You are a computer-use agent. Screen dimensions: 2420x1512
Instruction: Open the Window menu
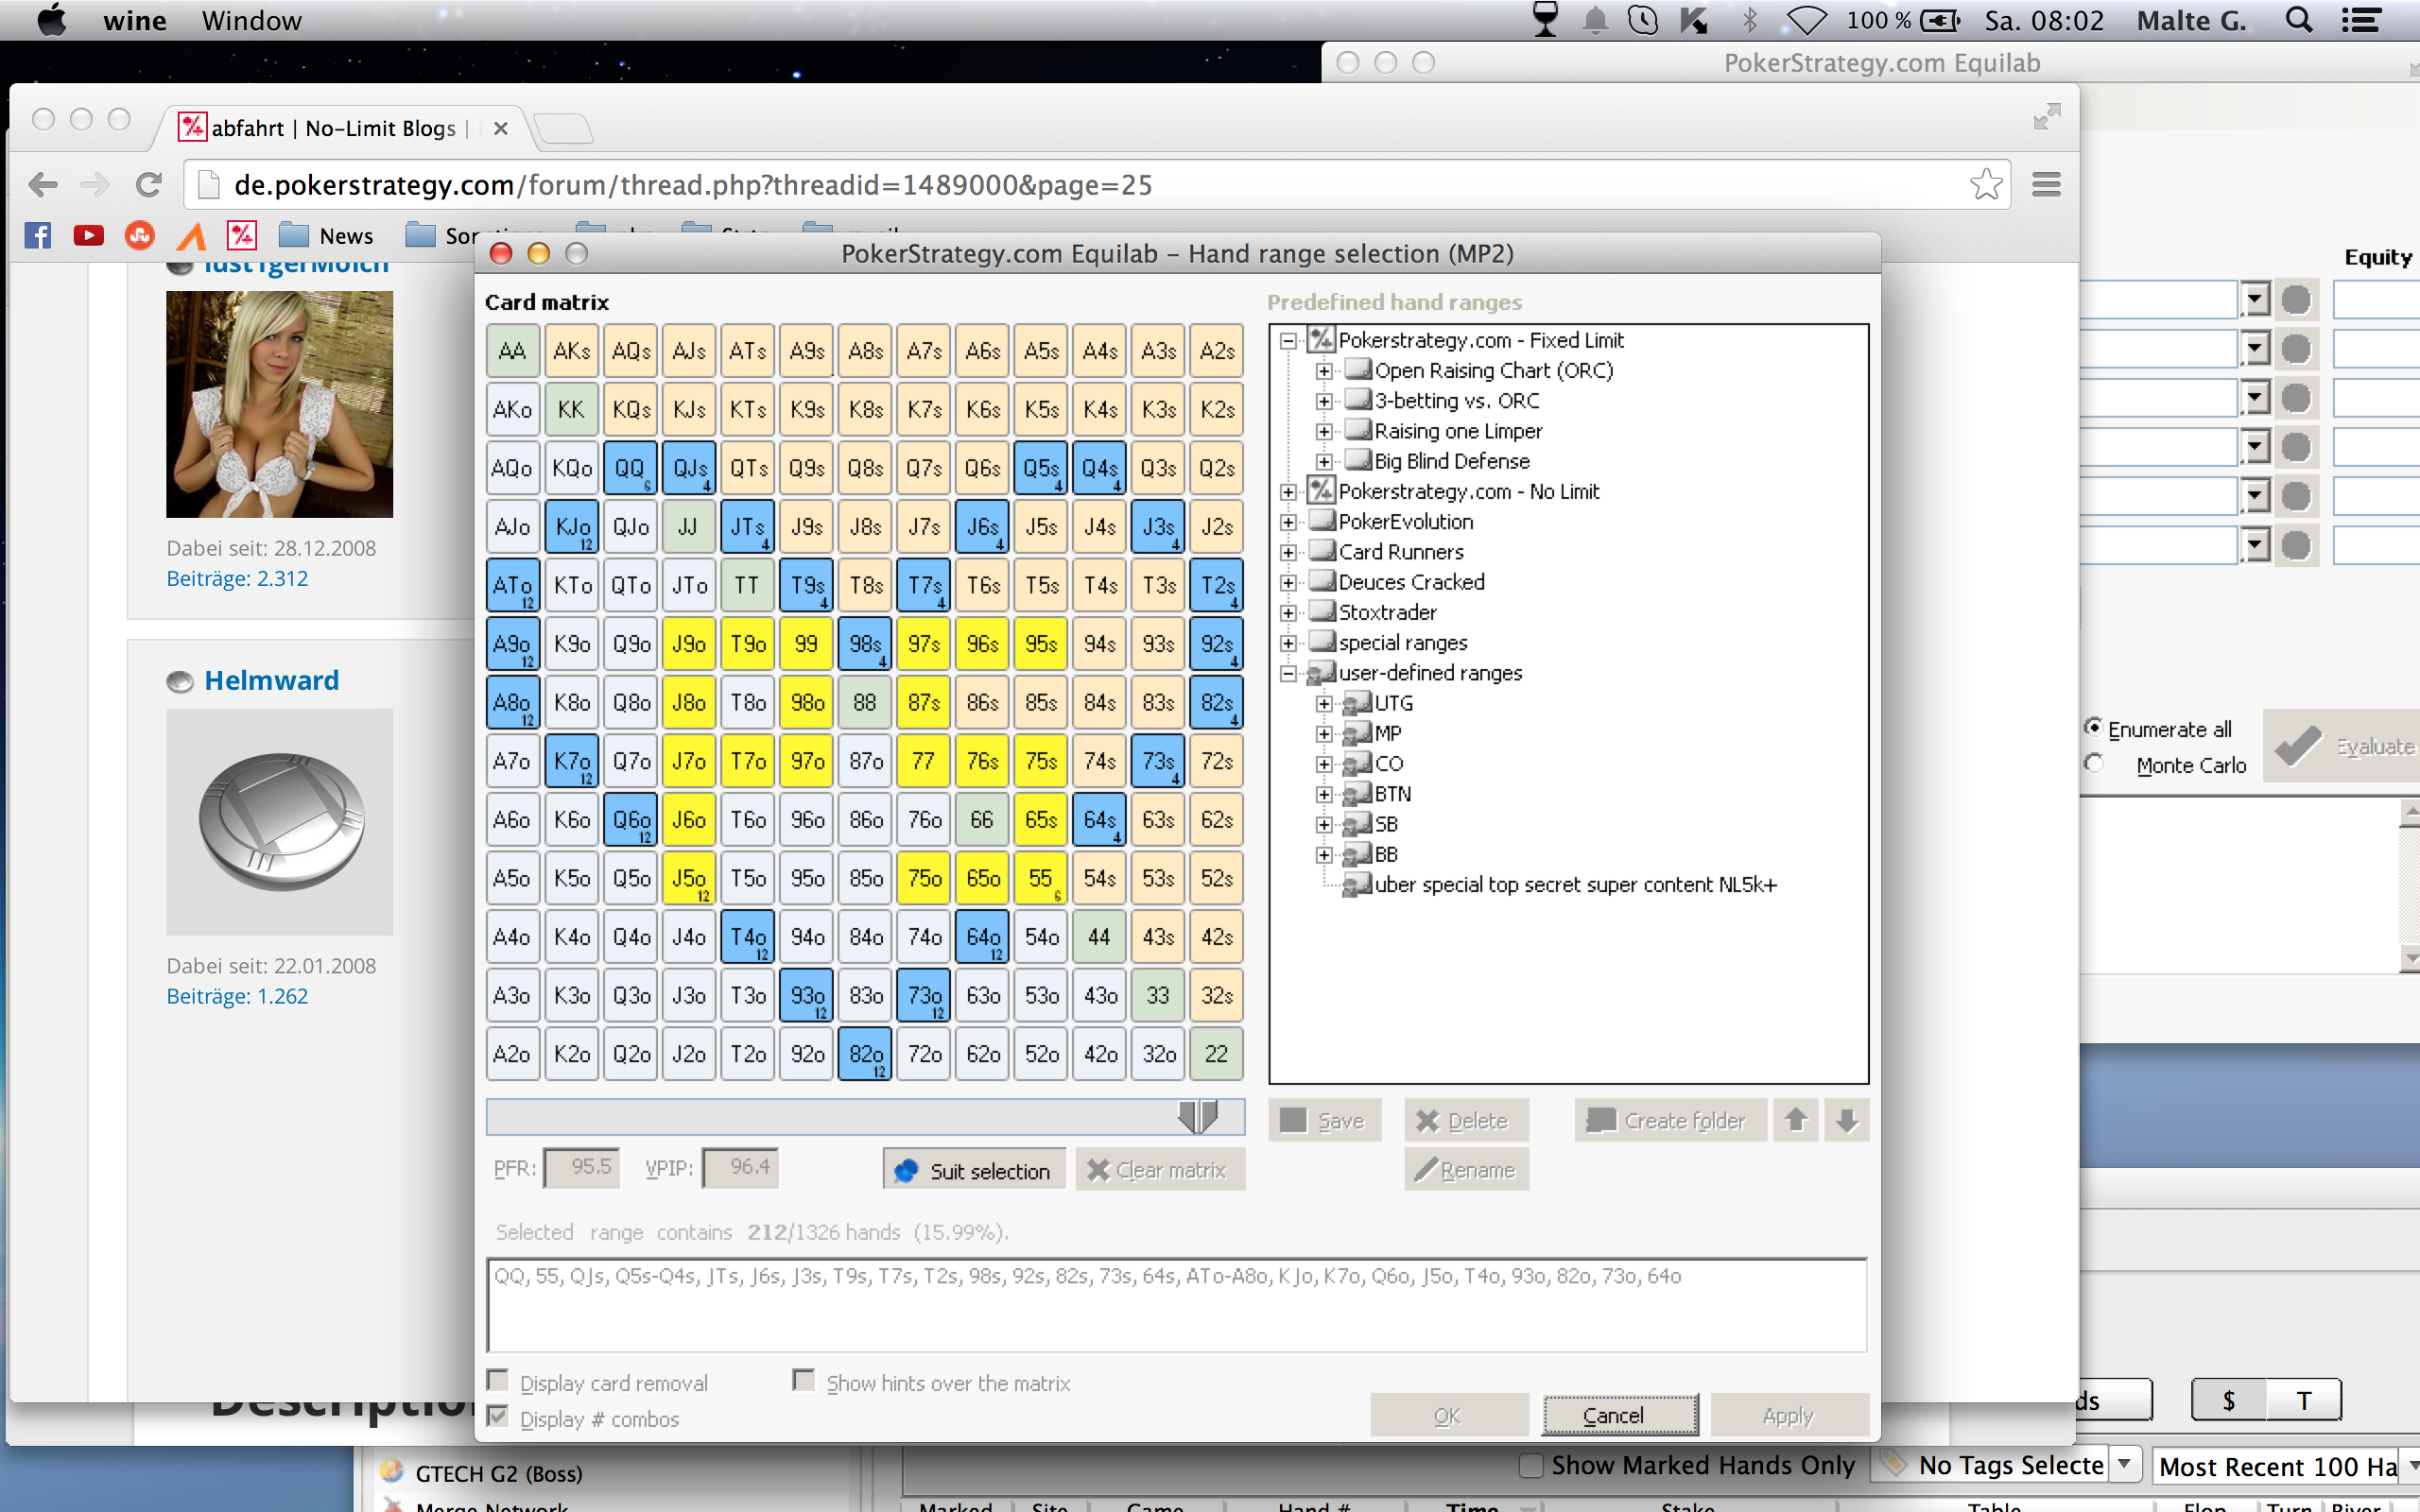point(251,20)
